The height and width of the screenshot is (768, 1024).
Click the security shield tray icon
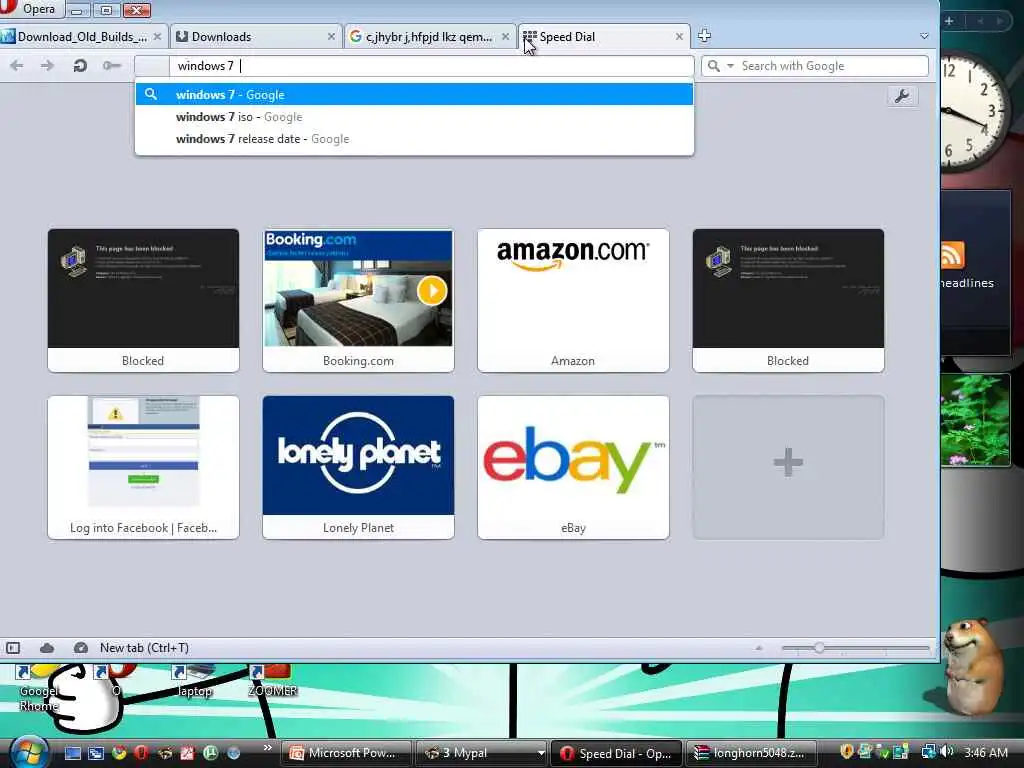(x=847, y=752)
